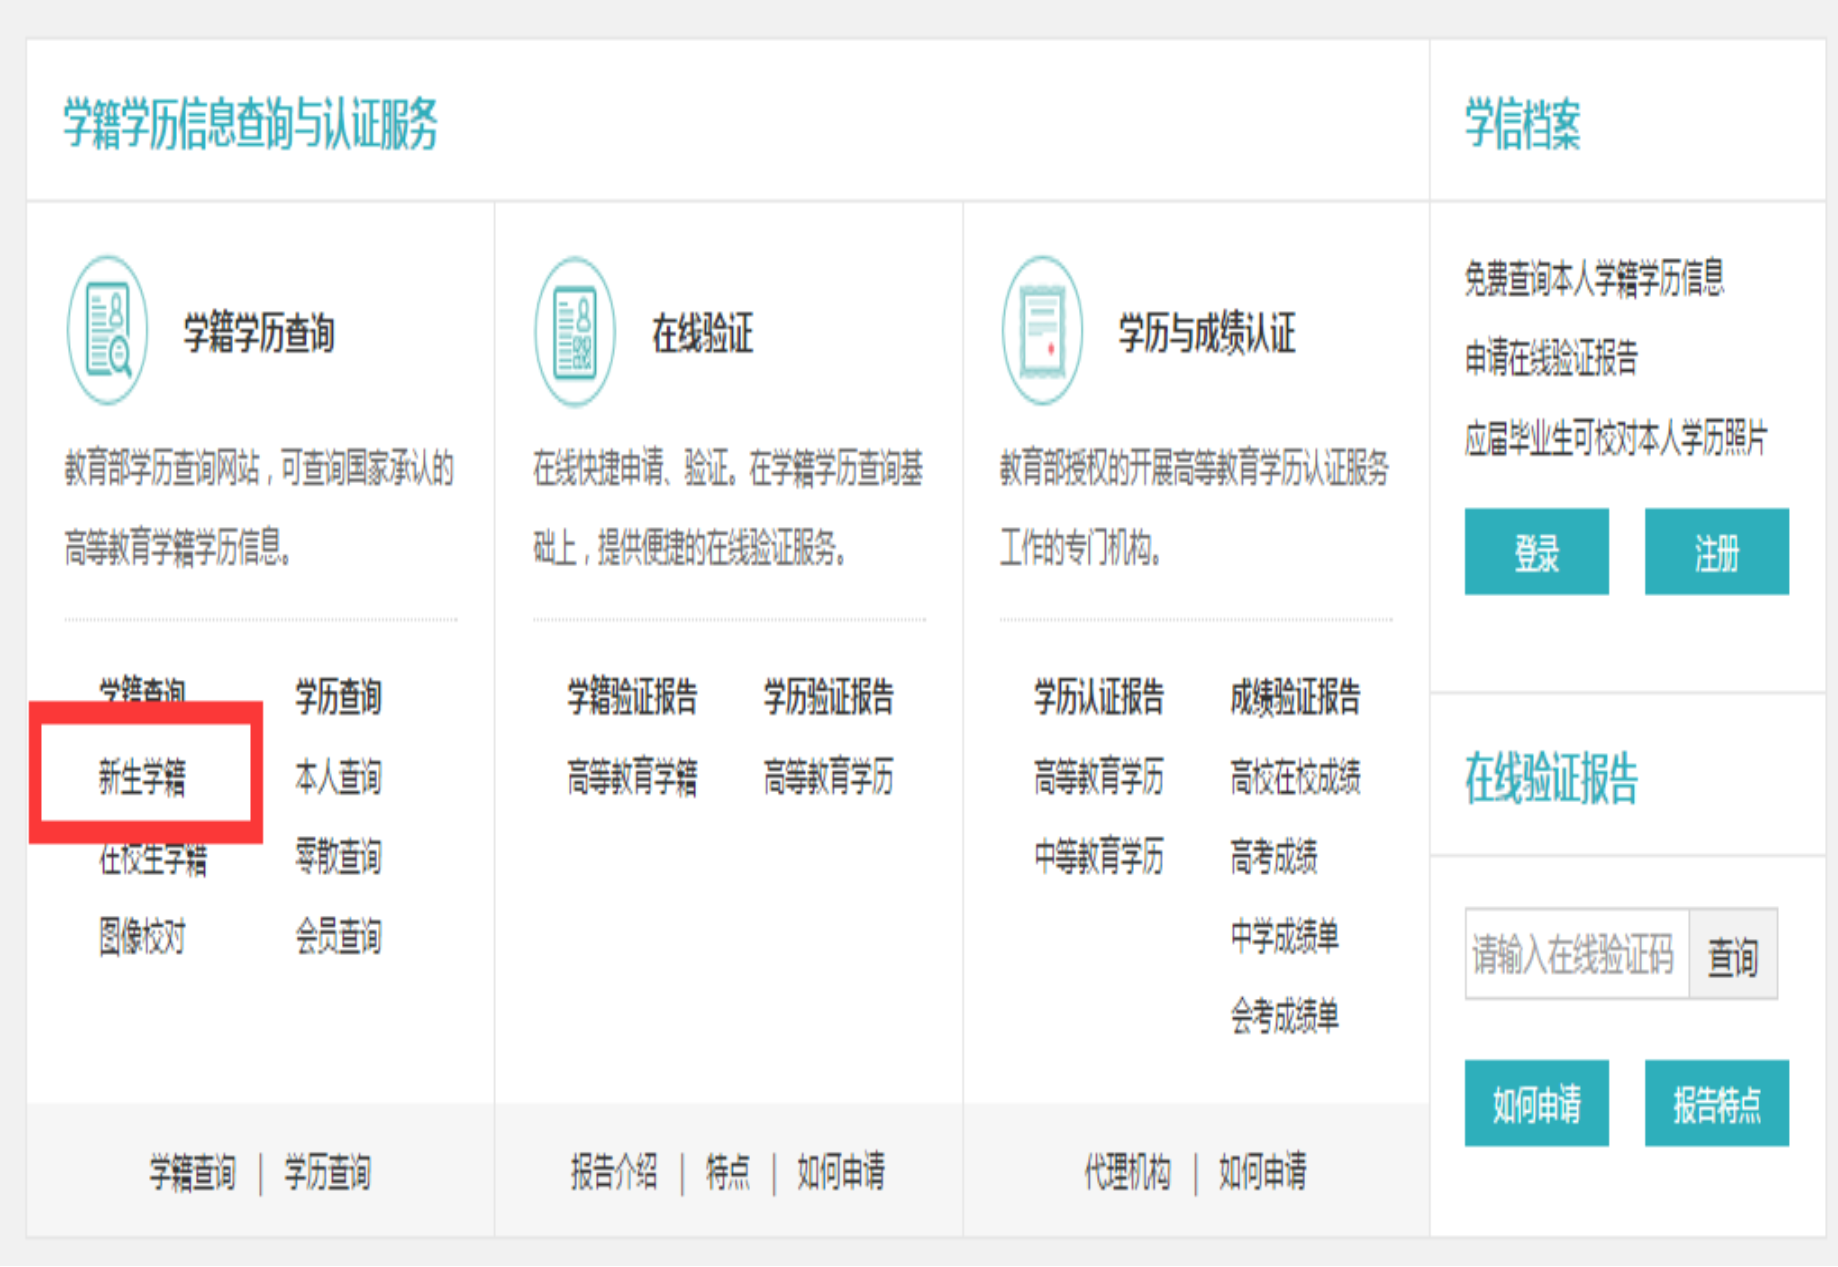
Task: Open 中等教育学历 link
Action: click(1099, 857)
